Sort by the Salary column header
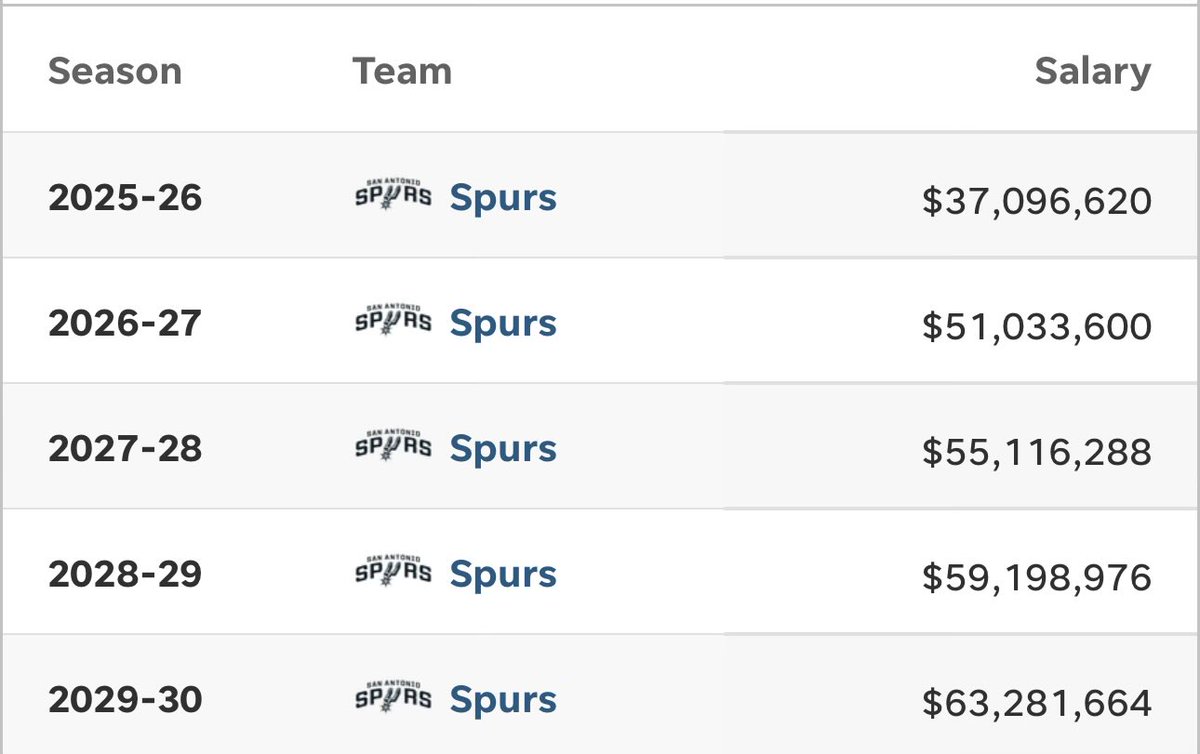 coord(1093,72)
